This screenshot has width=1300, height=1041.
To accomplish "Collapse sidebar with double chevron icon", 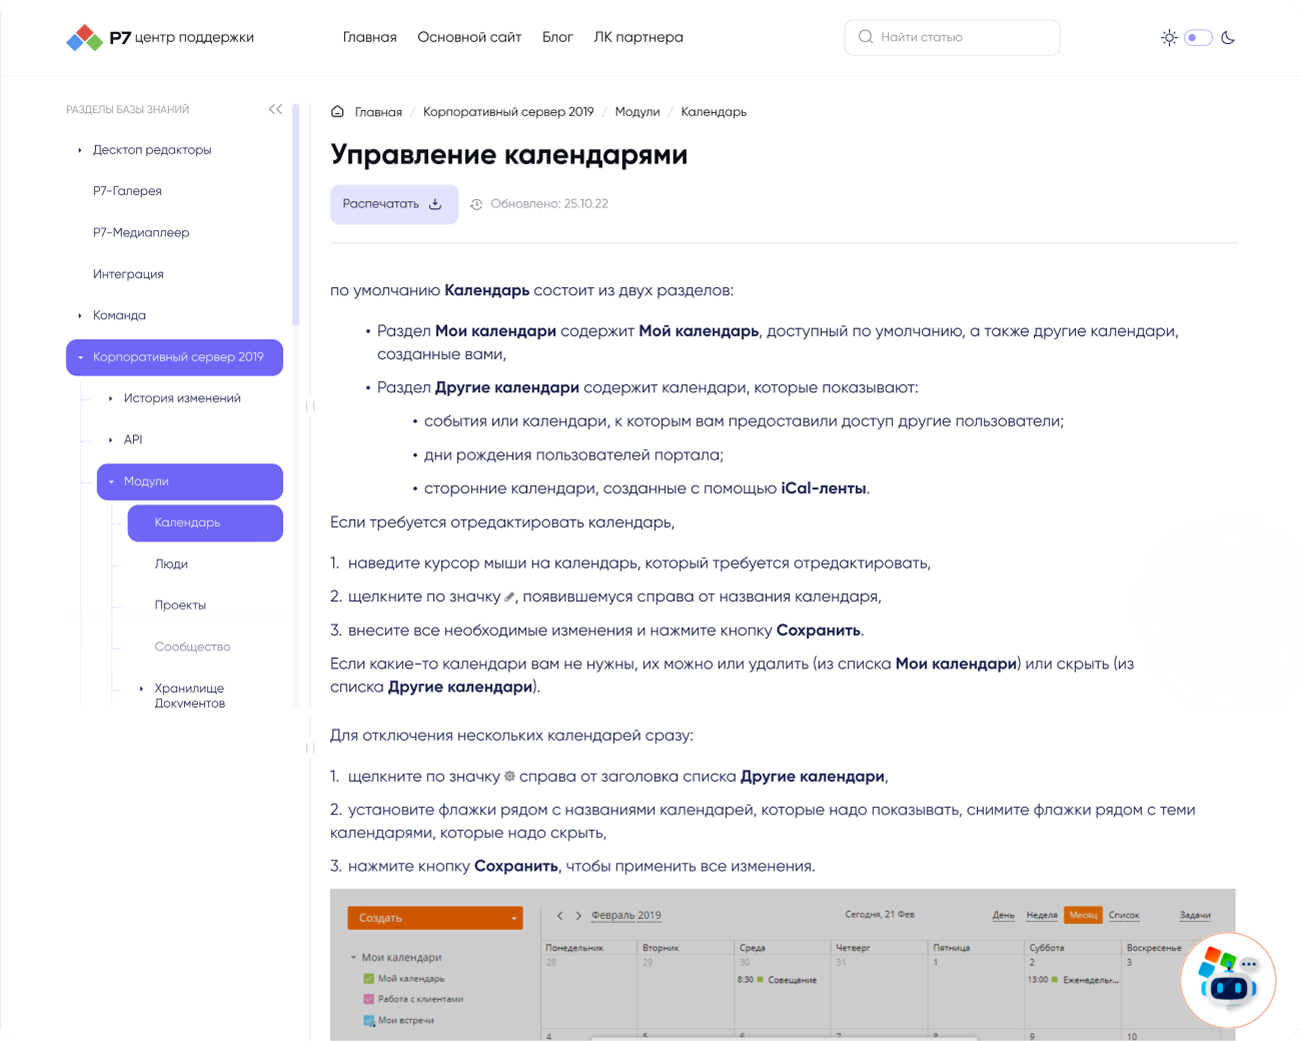I will point(275,109).
